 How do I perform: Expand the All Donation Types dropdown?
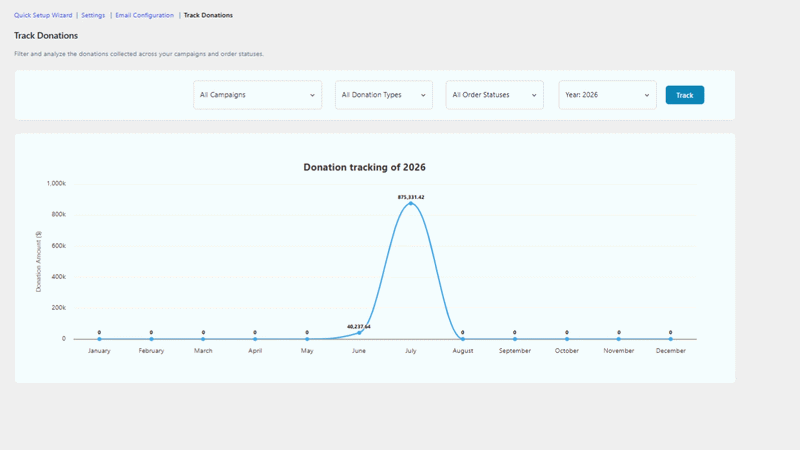[x=384, y=95]
